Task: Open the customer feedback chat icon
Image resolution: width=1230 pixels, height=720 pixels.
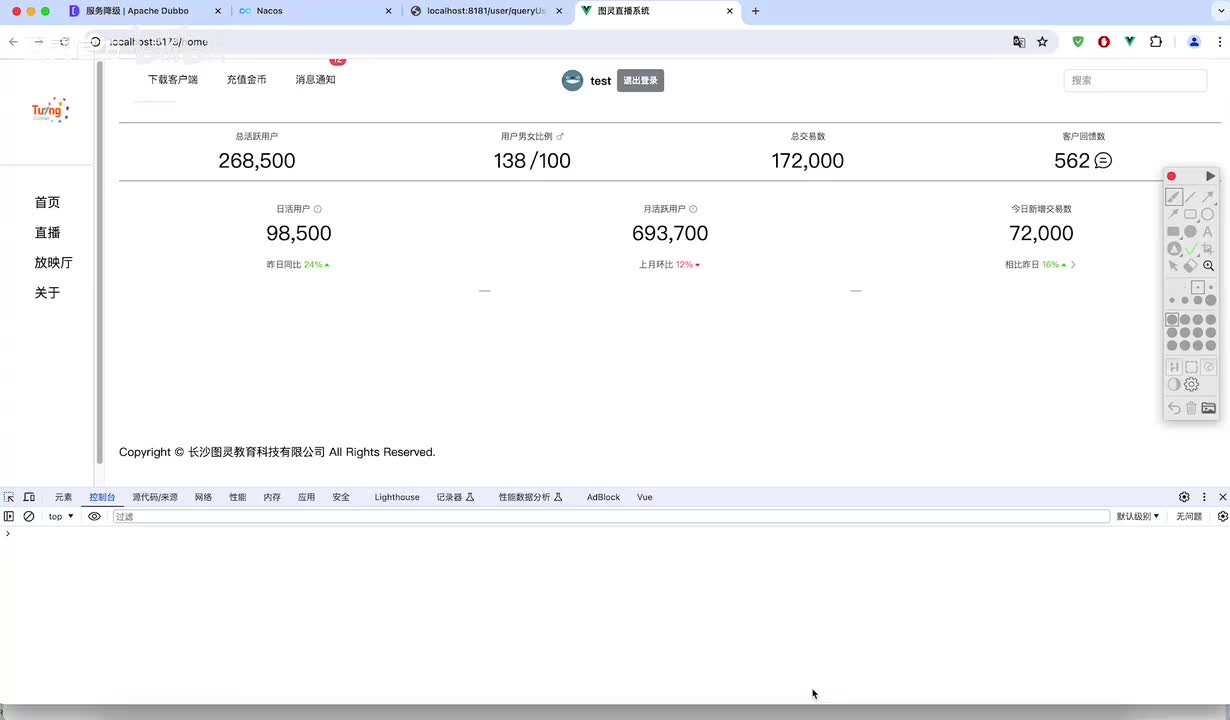Action: pyautogui.click(x=1103, y=160)
